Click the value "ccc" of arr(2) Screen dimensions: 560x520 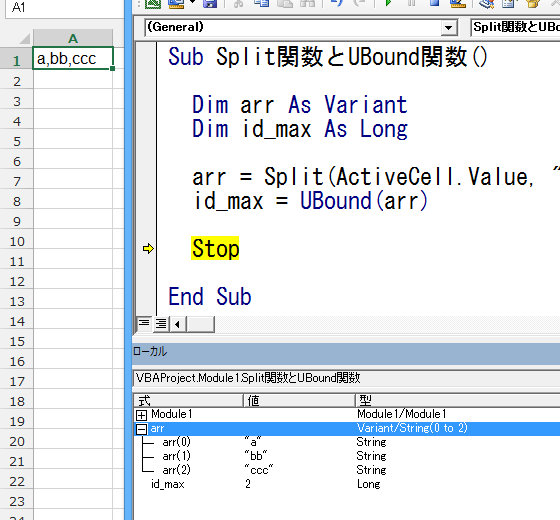point(259,470)
